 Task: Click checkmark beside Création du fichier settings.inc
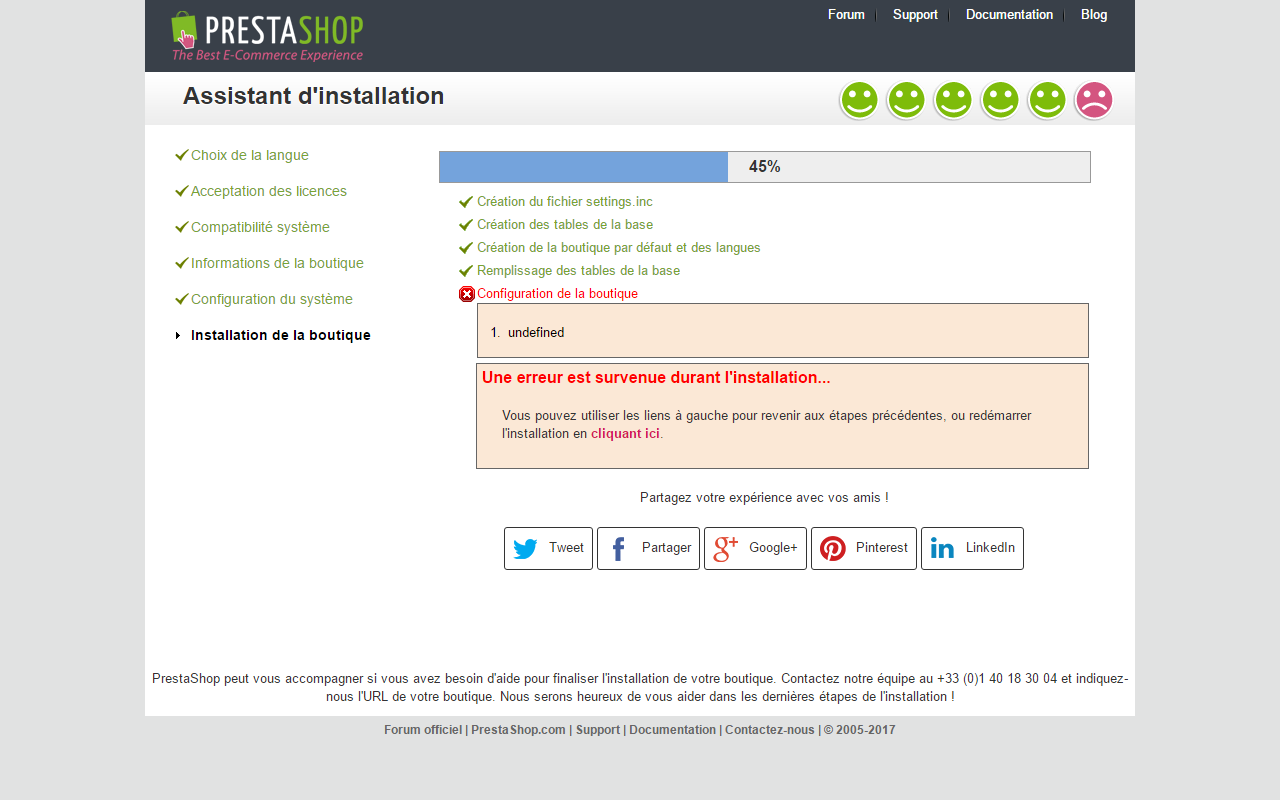tap(466, 202)
